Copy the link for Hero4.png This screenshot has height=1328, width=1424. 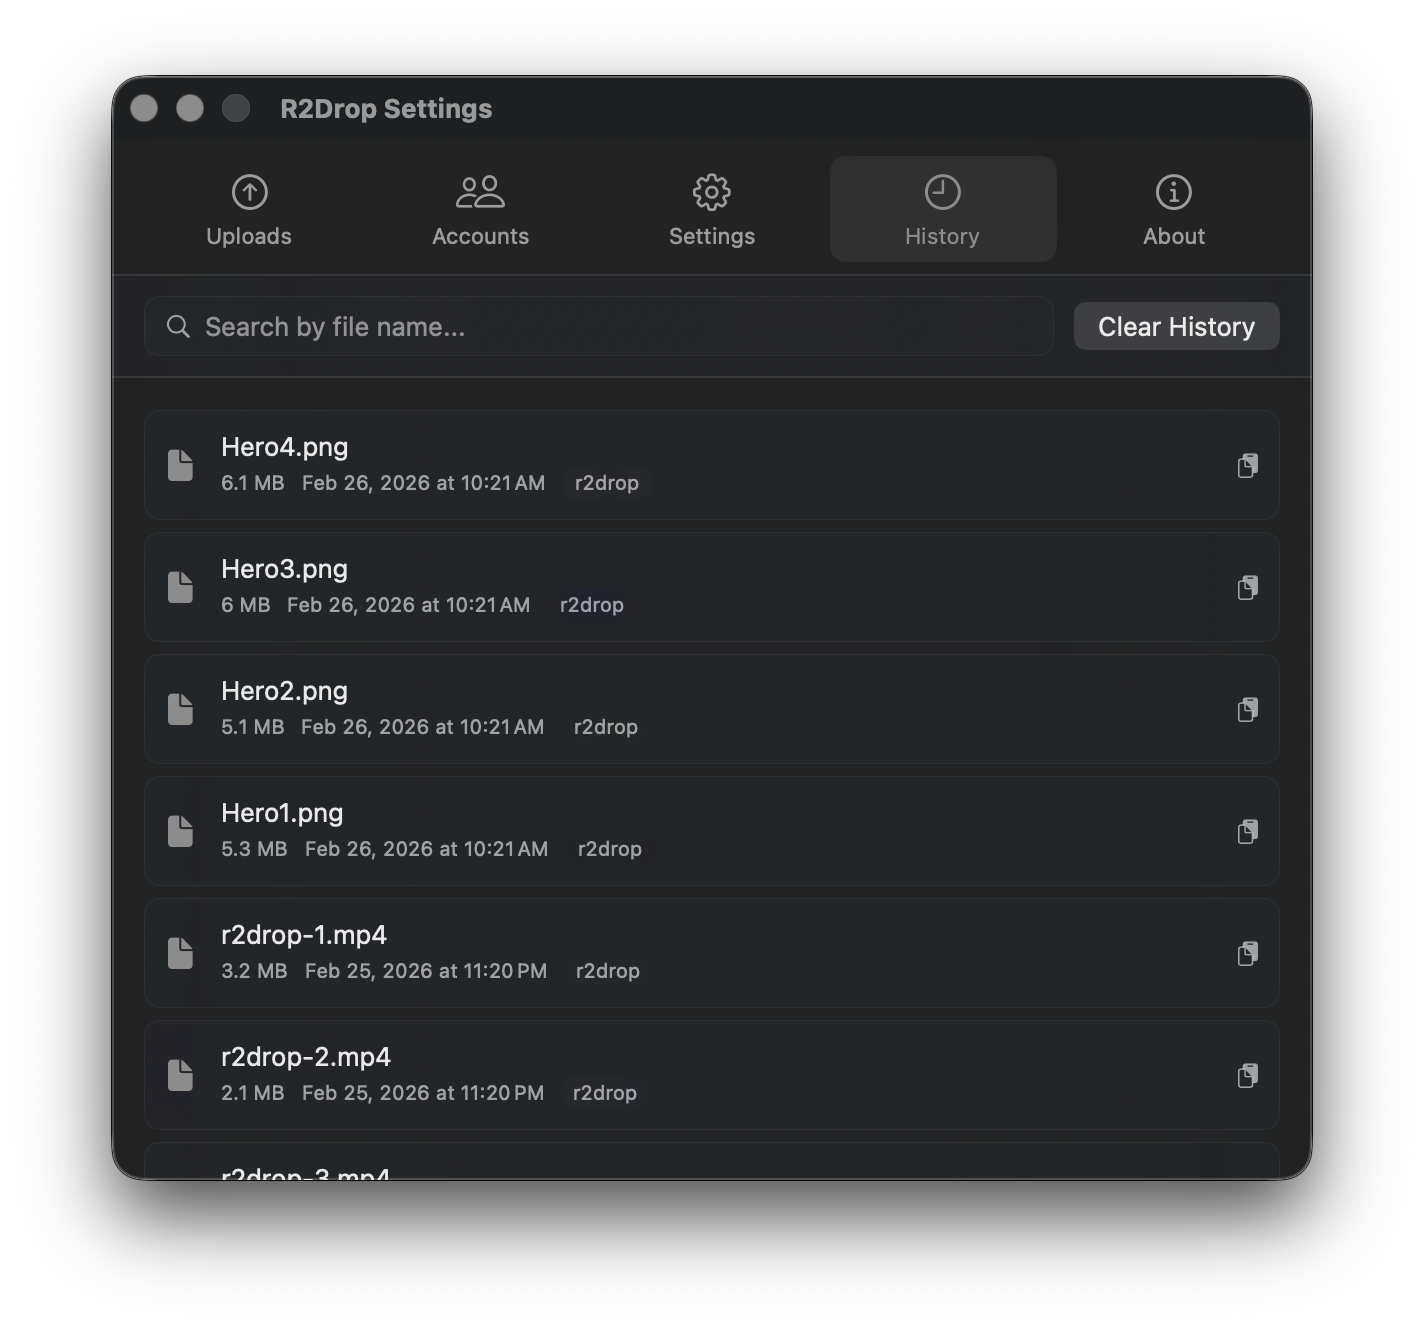tap(1247, 465)
